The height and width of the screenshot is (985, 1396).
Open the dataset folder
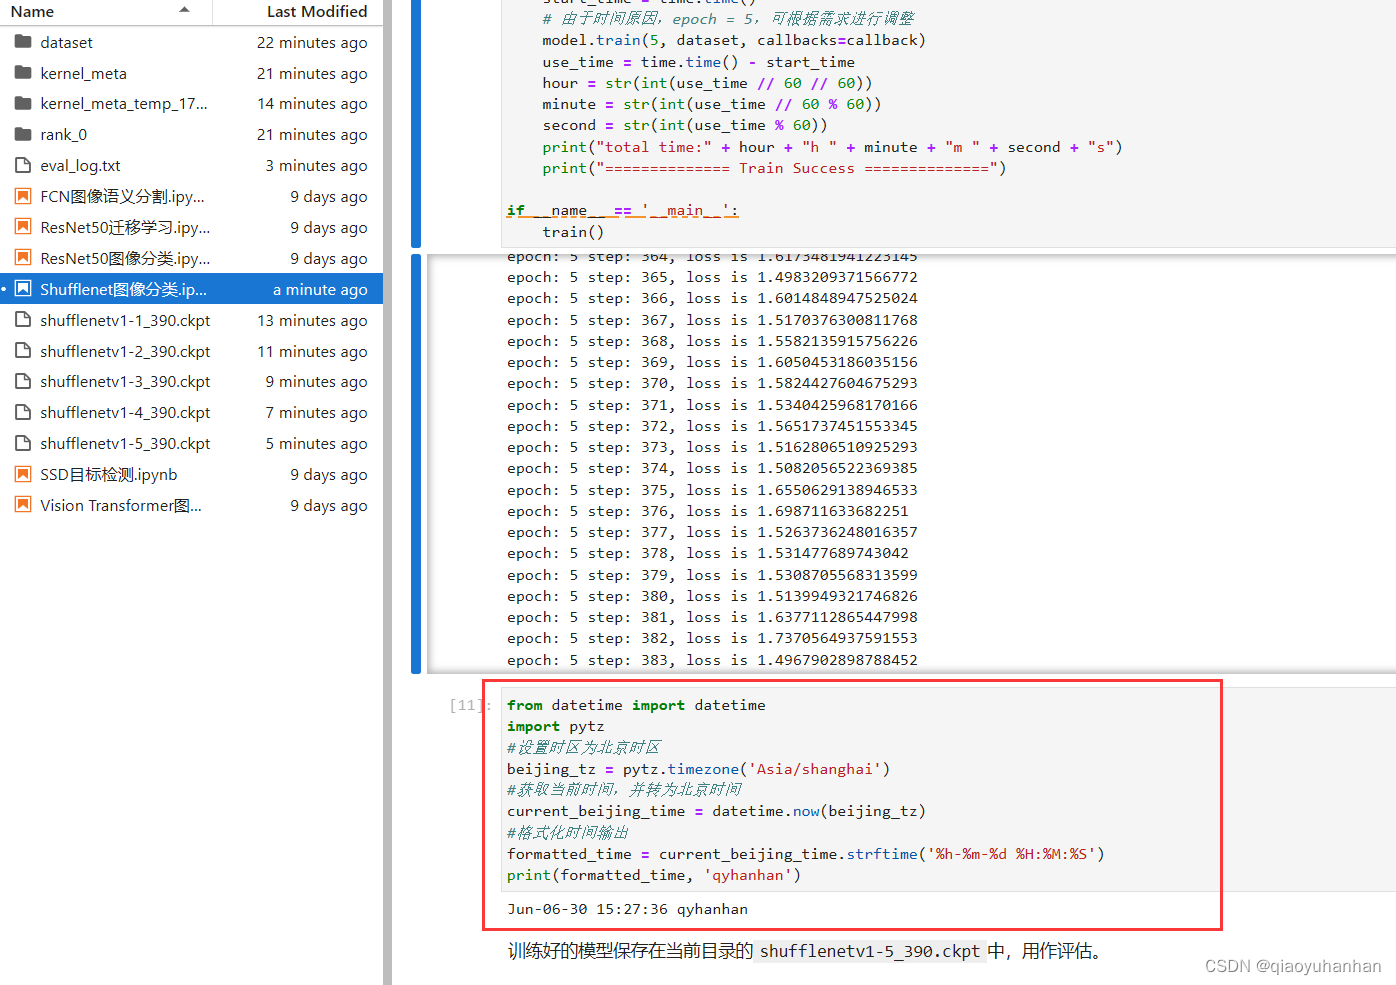[x=66, y=42]
